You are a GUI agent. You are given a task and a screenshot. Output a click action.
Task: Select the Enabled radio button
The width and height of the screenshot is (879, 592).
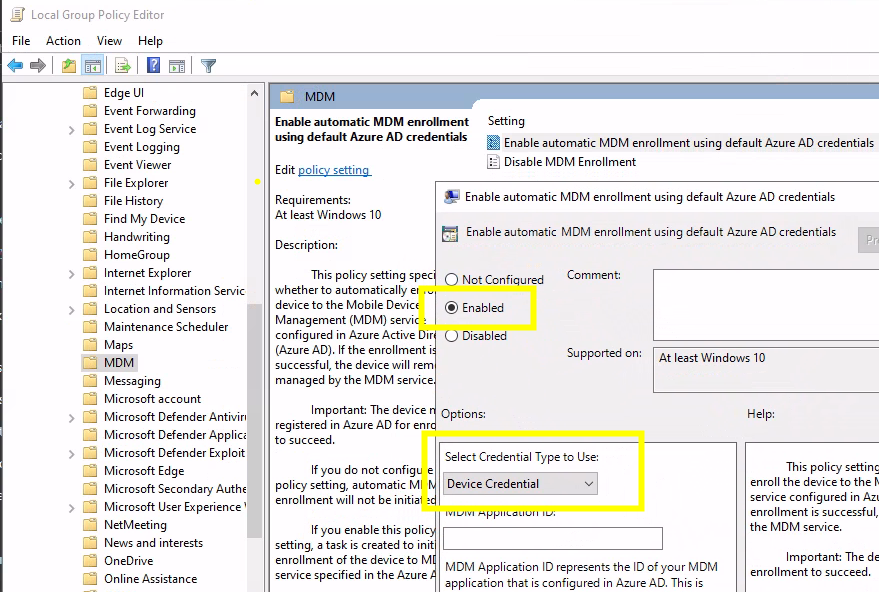coord(451,307)
